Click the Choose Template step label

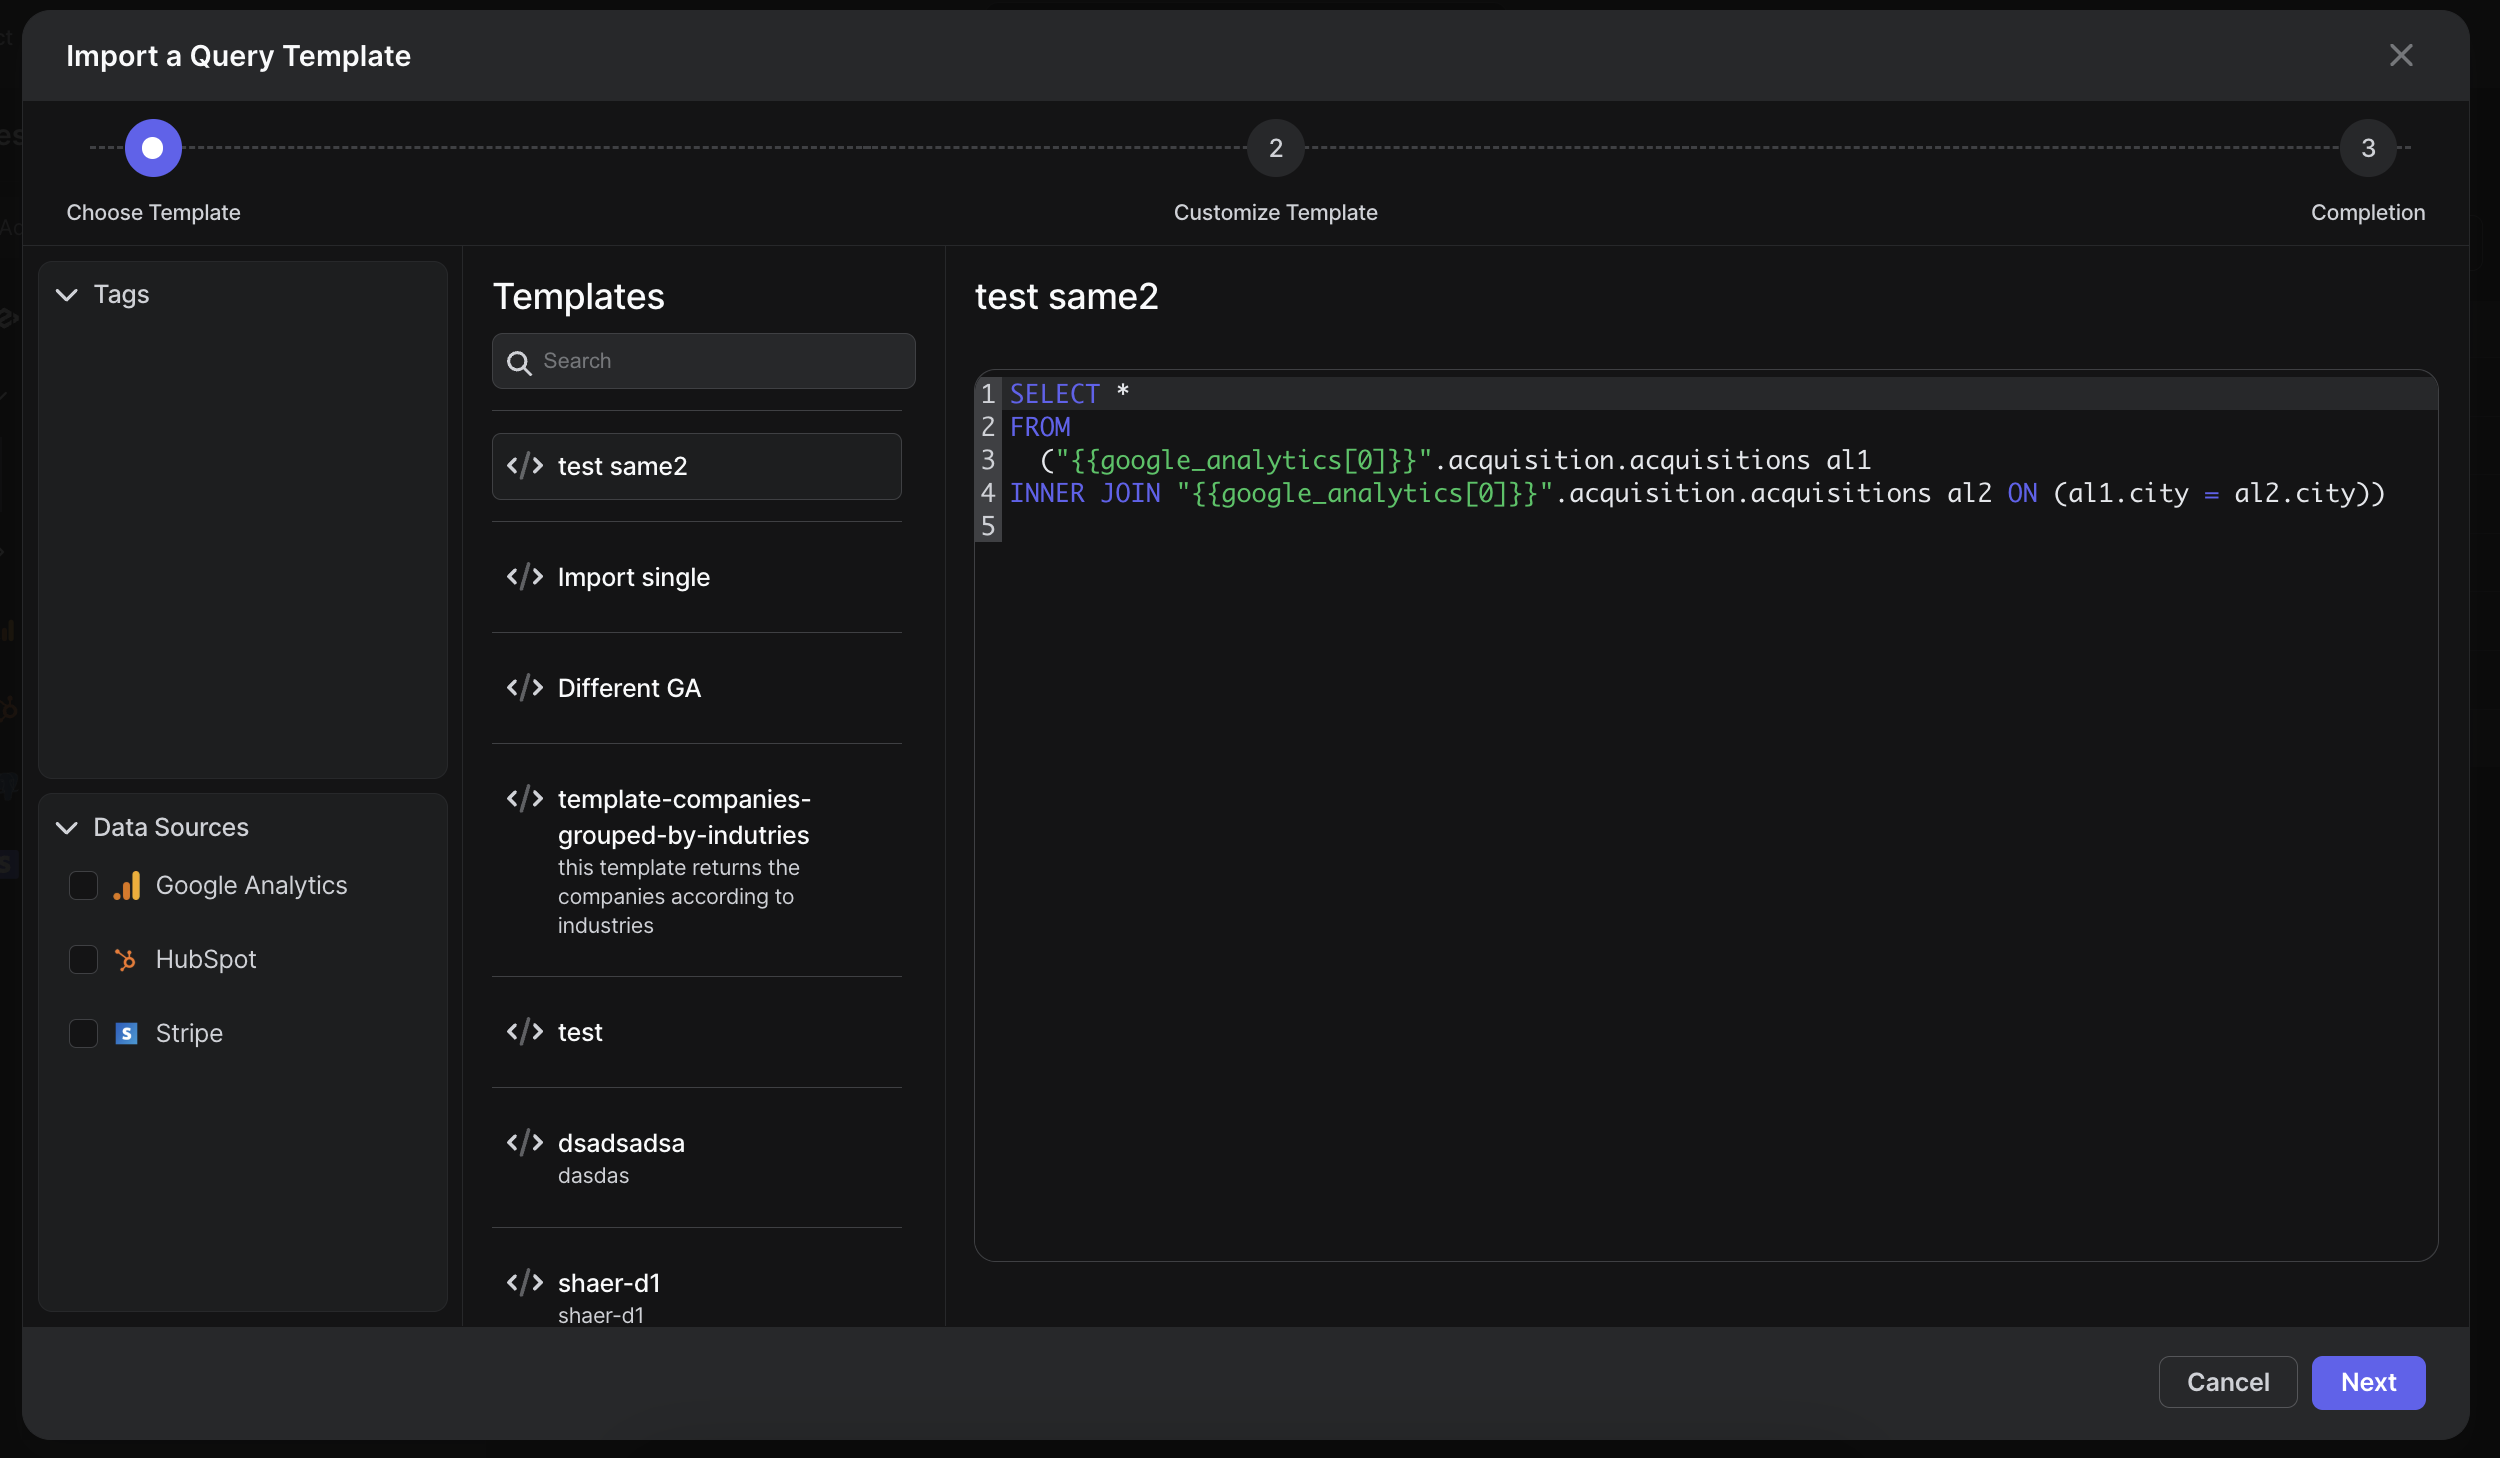(153, 213)
